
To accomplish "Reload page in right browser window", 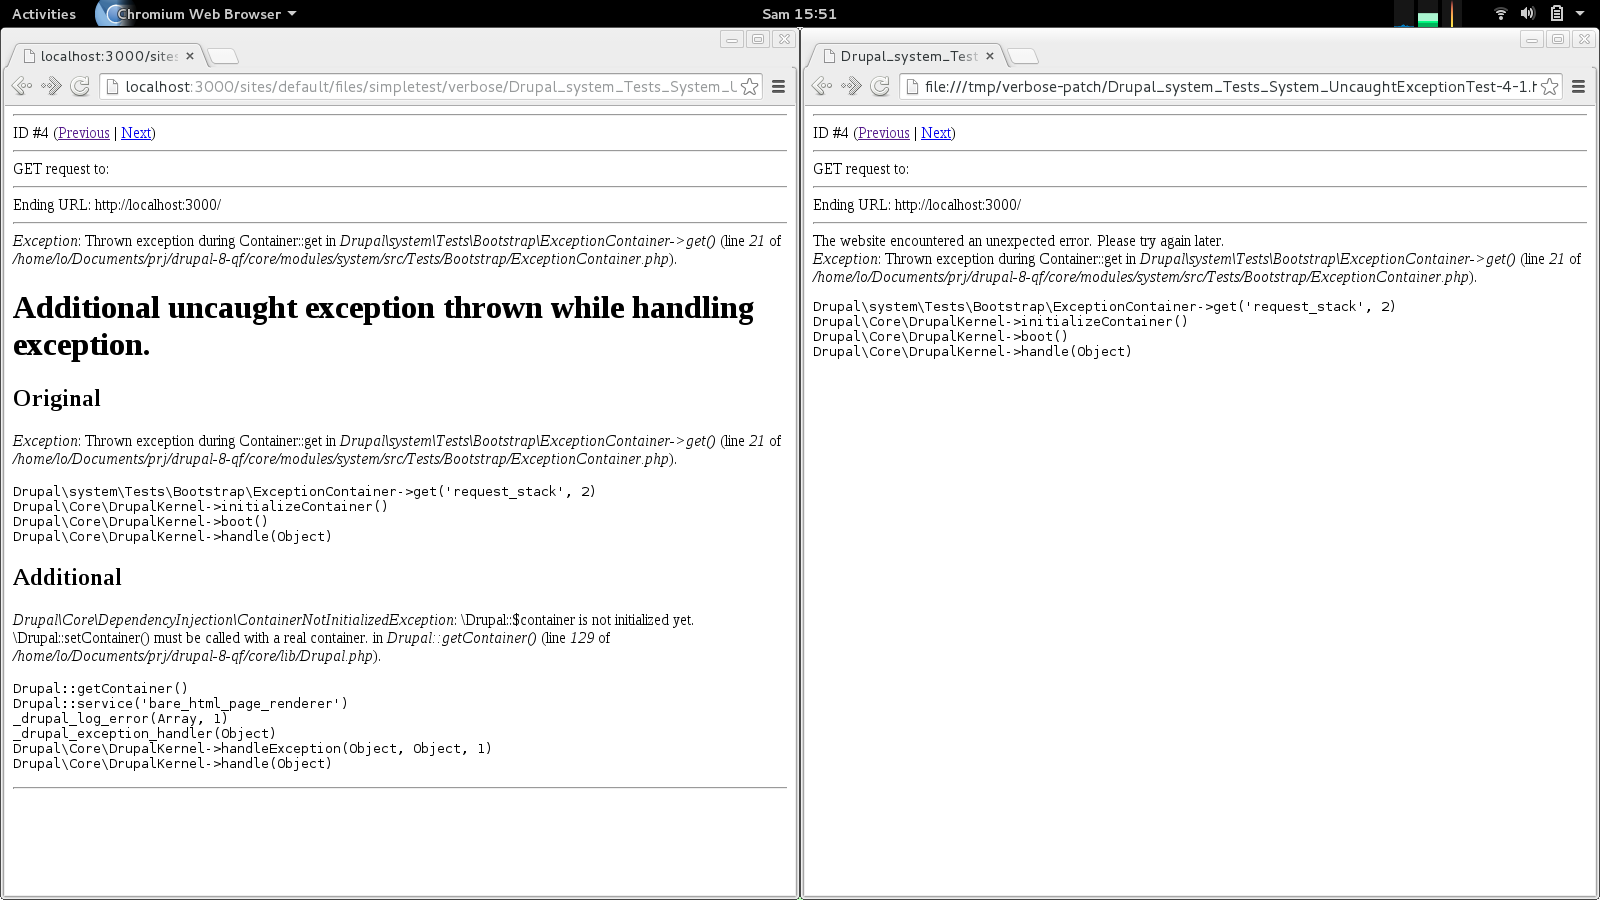I will click(x=880, y=87).
